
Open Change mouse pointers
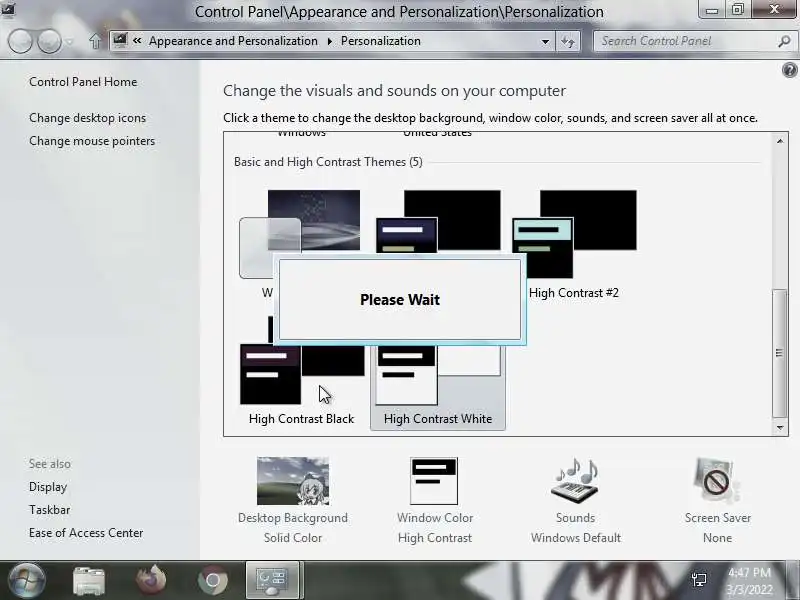[x=92, y=141]
